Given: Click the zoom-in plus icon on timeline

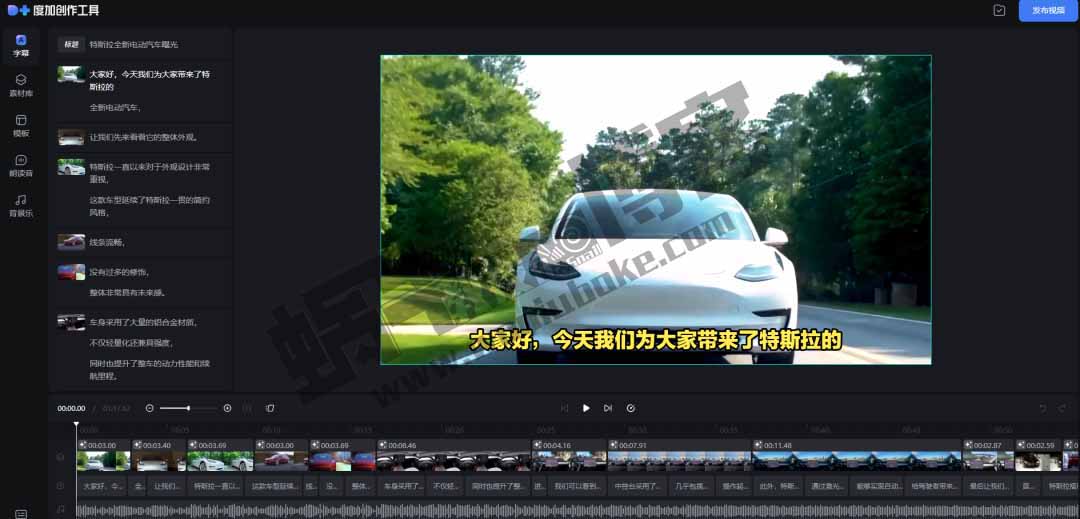Looking at the screenshot, I should [x=227, y=408].
